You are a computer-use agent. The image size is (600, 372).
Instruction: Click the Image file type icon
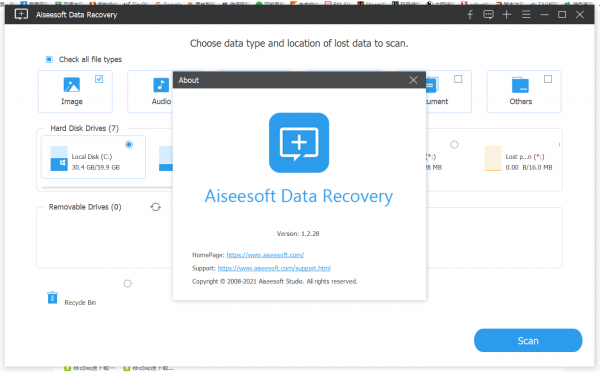point(72,85)
